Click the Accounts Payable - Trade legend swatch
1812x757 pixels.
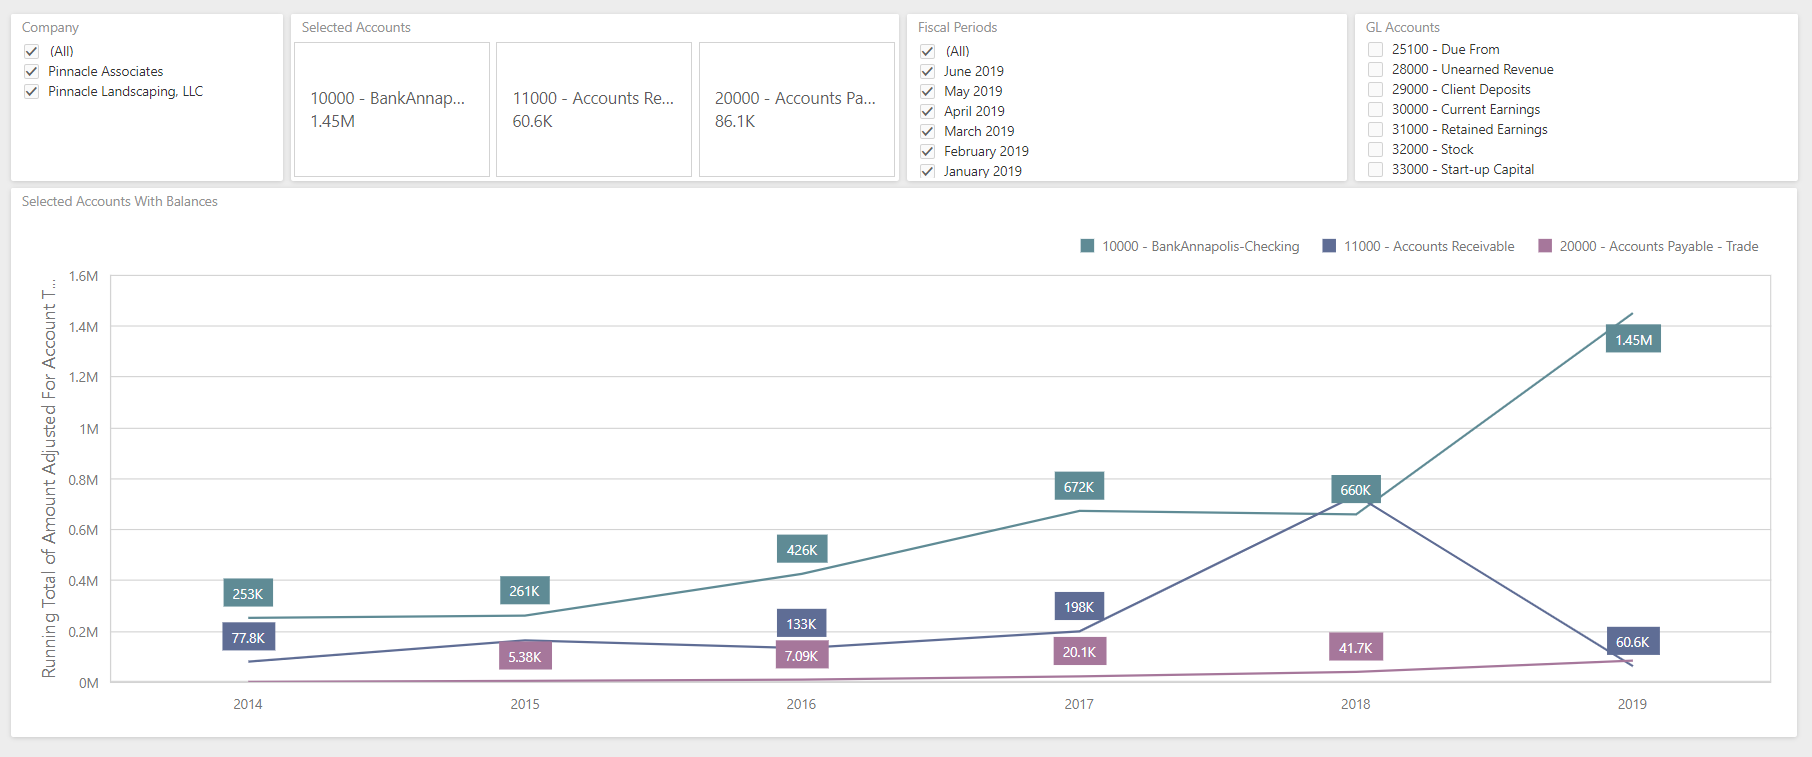click(x=1545, y=246)
